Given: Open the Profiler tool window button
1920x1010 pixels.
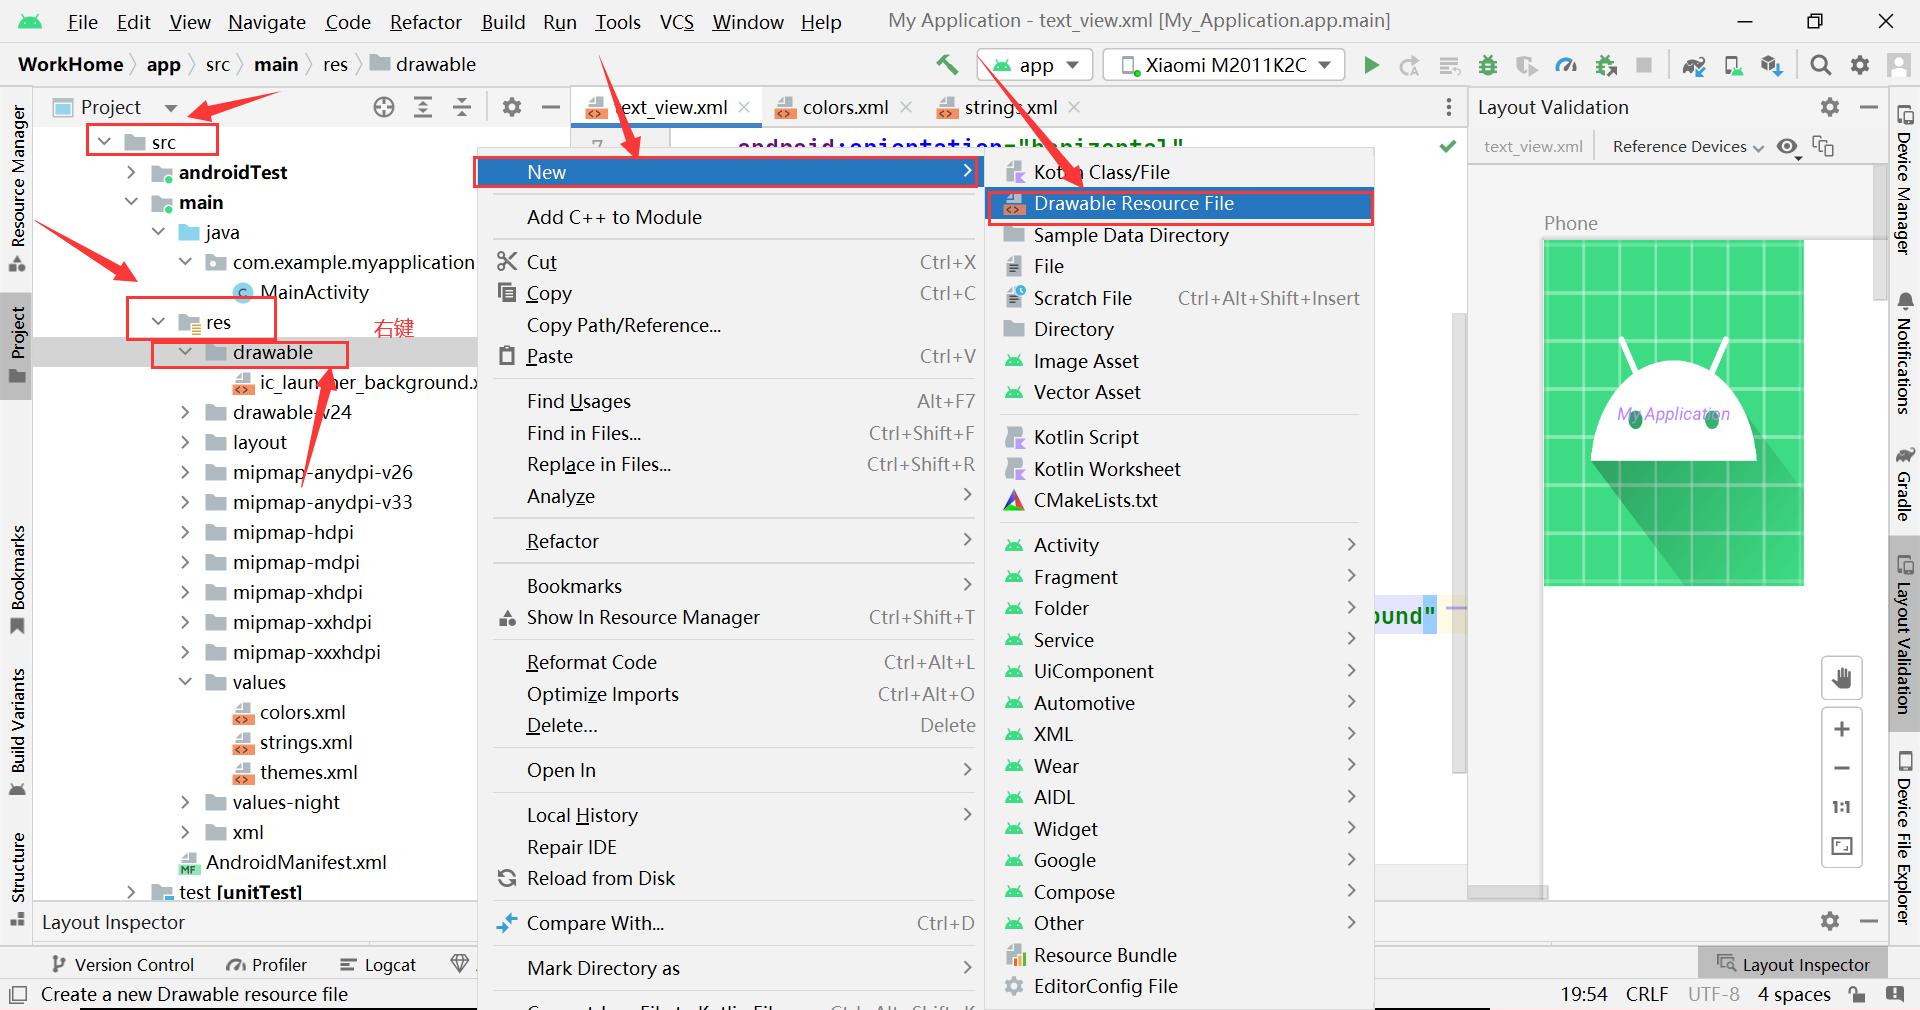Looking at the screenshot, I should coord(267,965).
